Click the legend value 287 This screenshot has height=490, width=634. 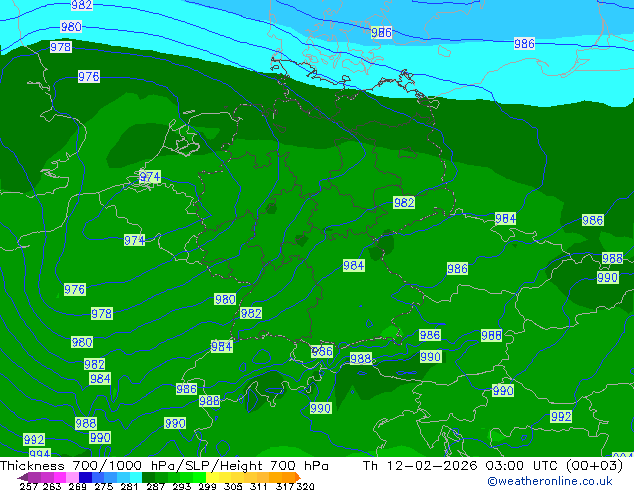pos(155,486)
